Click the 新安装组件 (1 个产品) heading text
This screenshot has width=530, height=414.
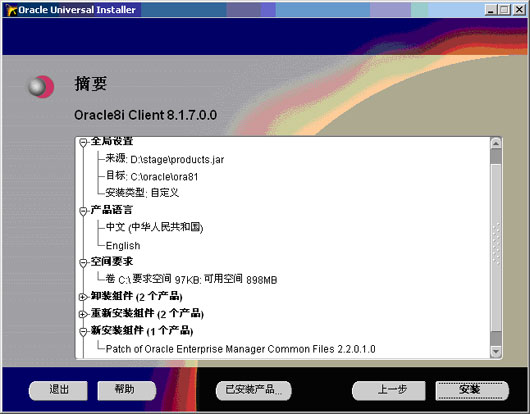coord(142,331)
